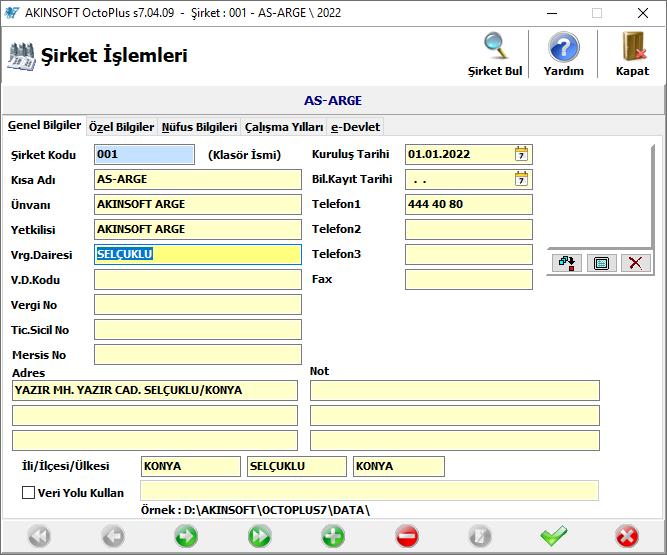Image resolution: width=667 pixels, height=555 pixels.
Task: Click Yetkilisi input field
Action: point(198,229)
